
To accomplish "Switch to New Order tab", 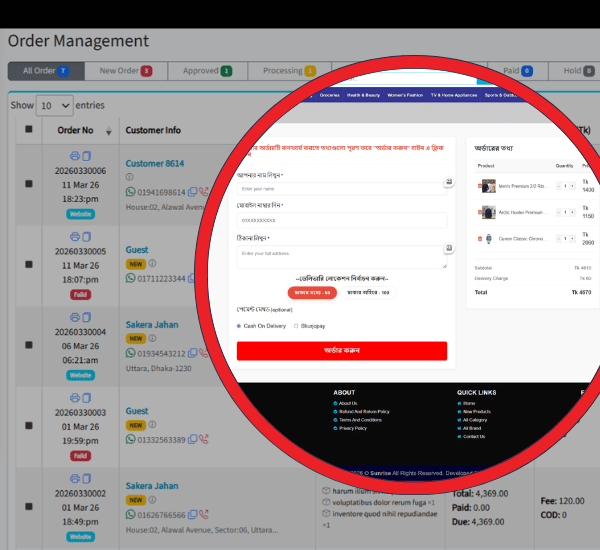I will point(126,71).
